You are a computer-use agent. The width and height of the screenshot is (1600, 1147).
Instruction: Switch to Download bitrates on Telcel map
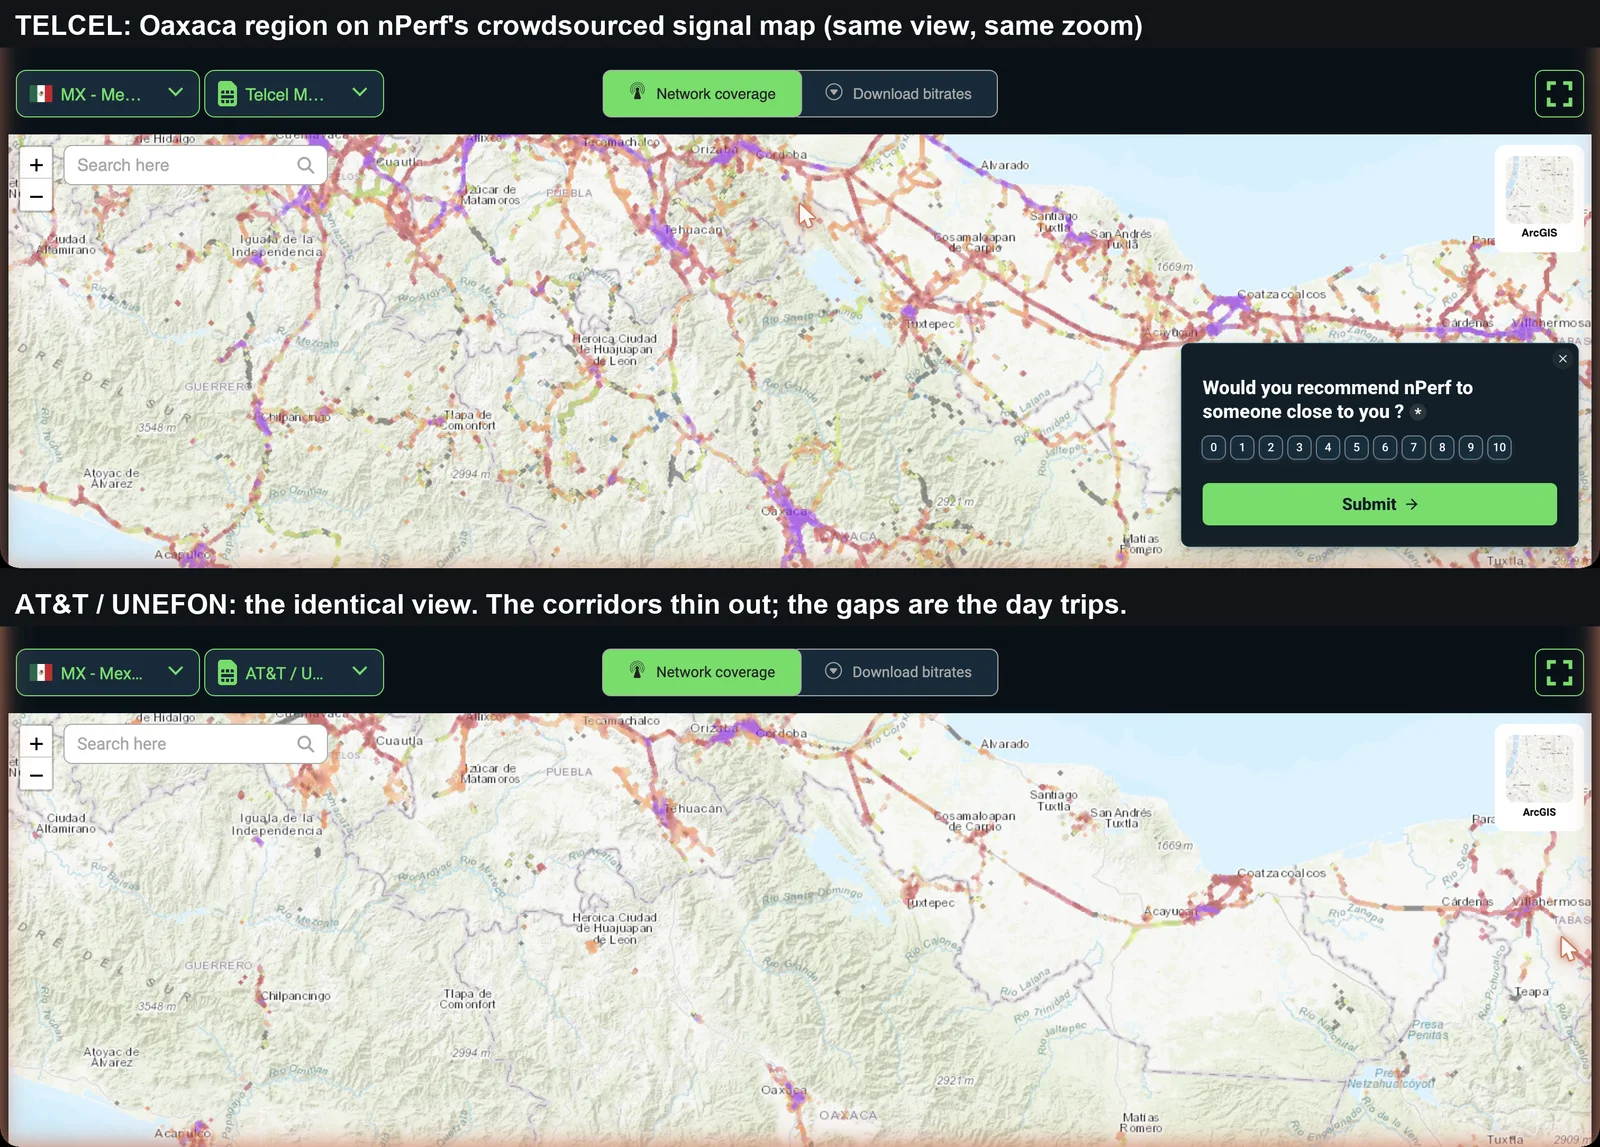coord(899,94)
